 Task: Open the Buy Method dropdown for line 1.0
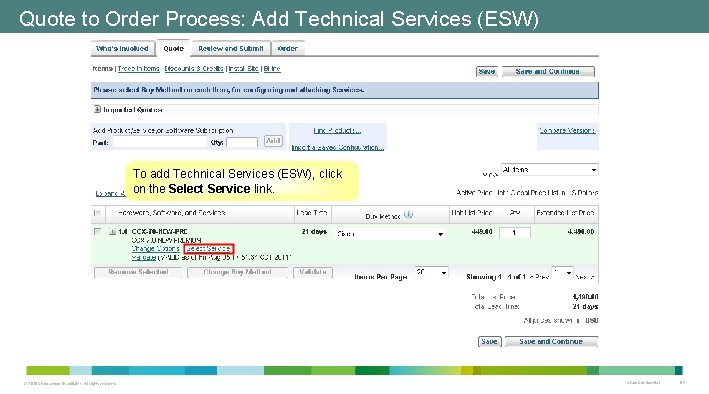click(390, 234)
